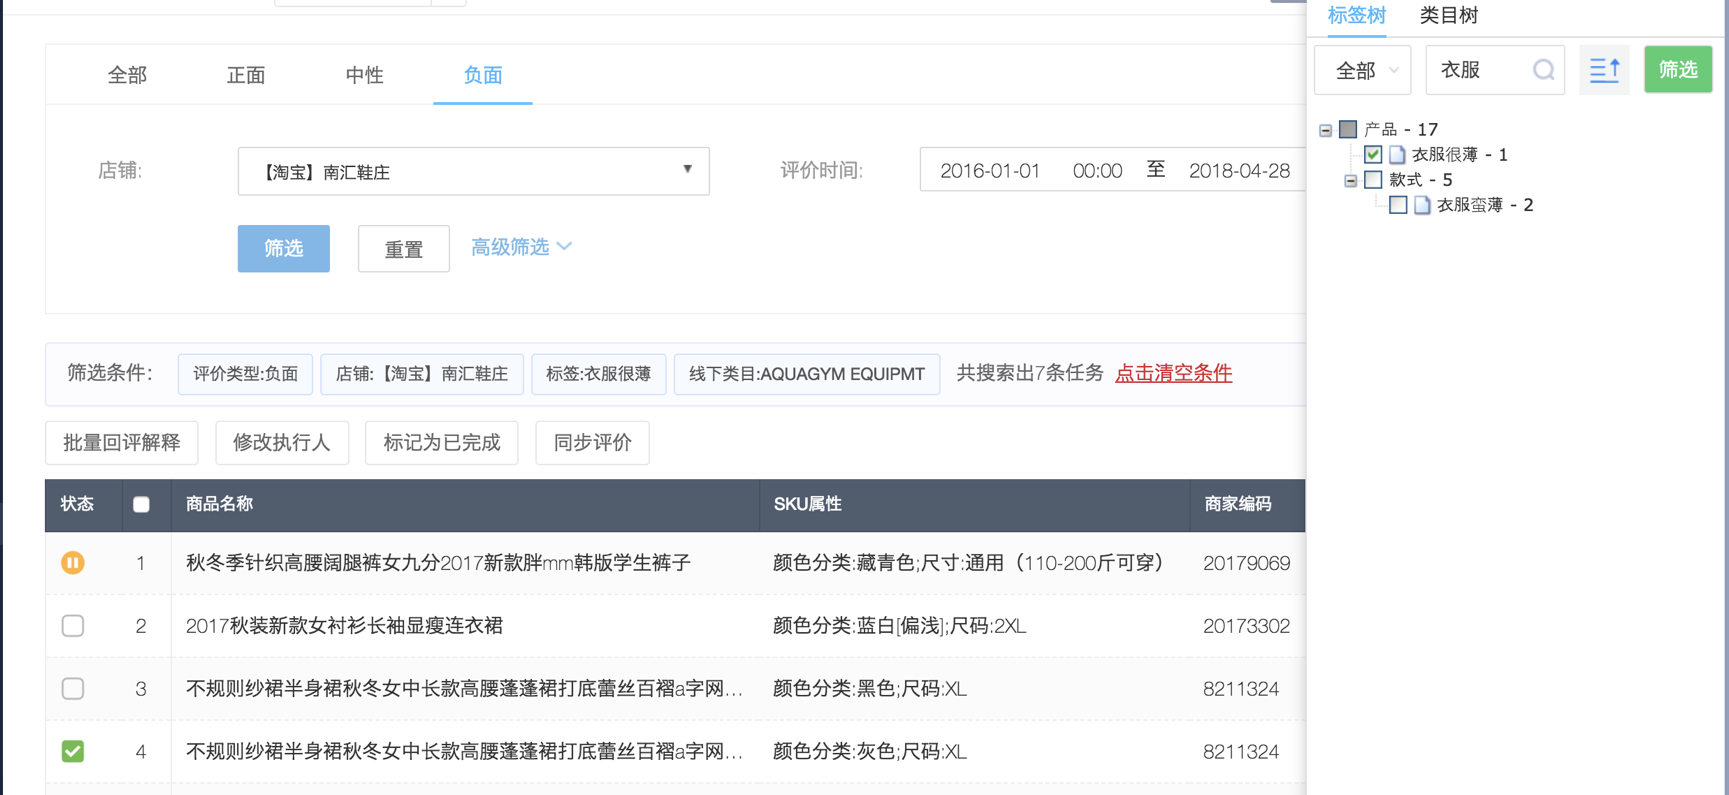Open the 店铺 shop dropdown
Viewport: 1729px width, 795px height.
point(473,171)
